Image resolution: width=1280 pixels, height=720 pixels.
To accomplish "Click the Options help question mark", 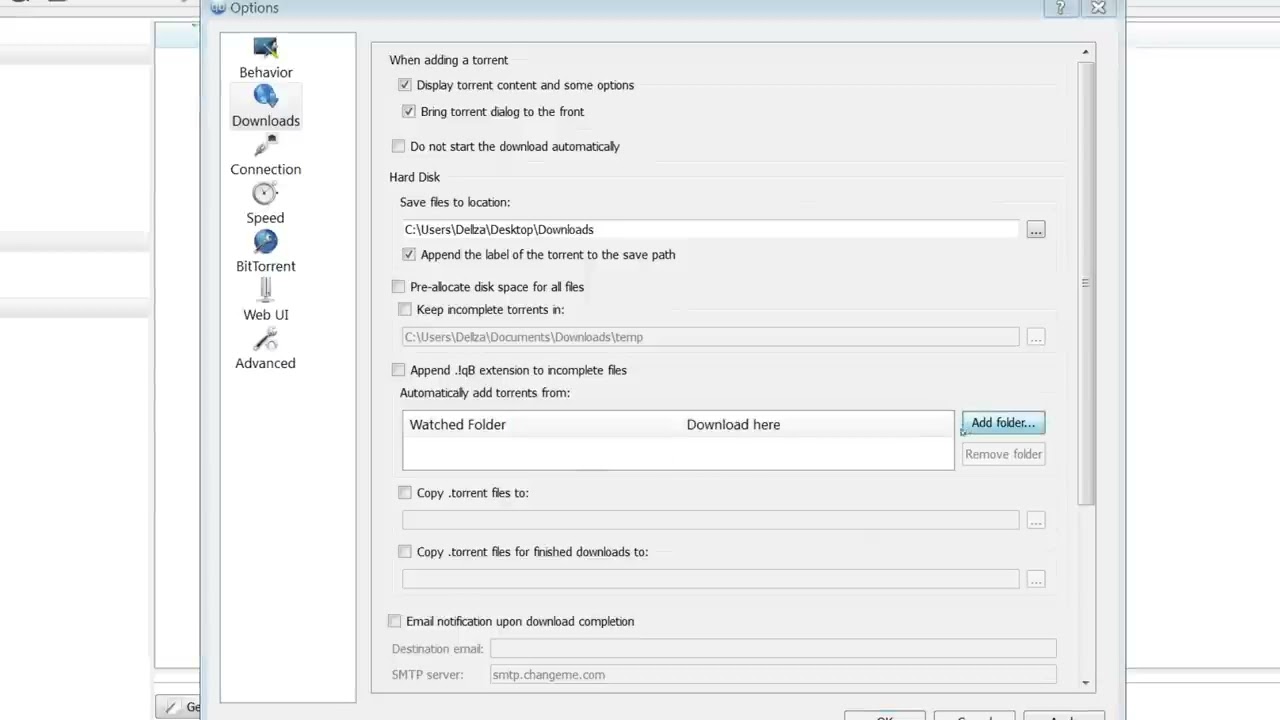I will tap(1060, 8).
